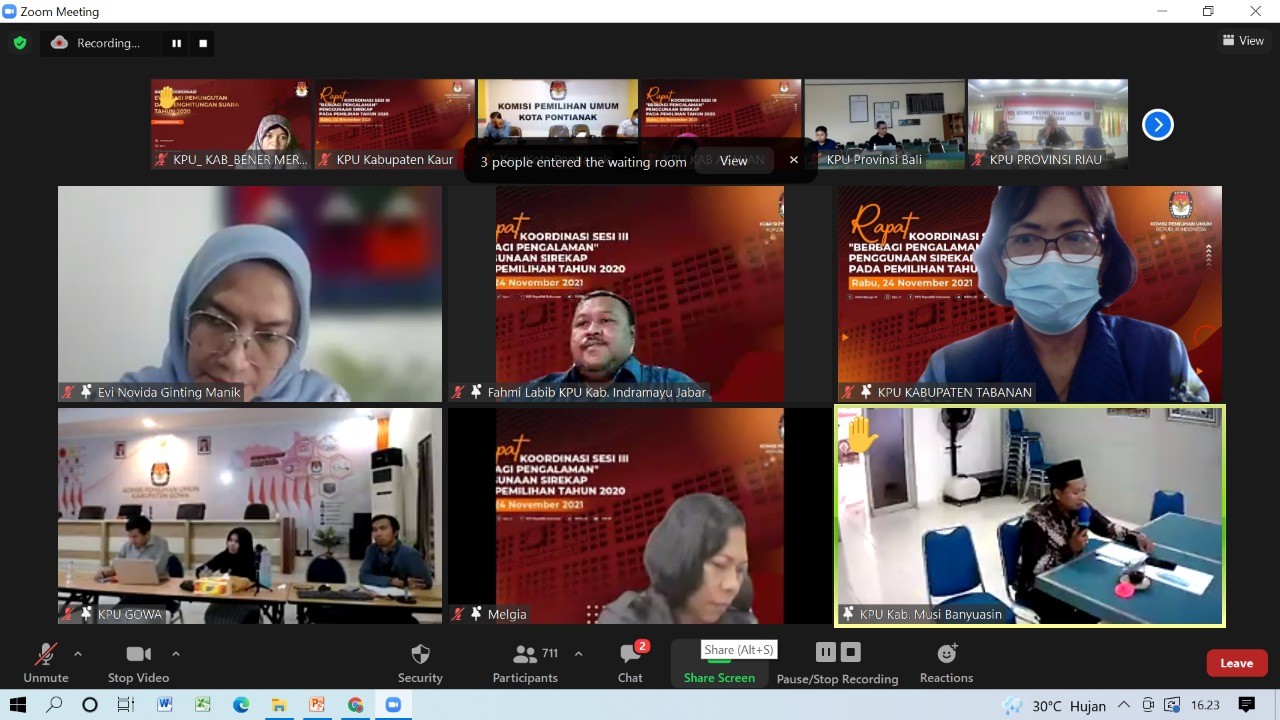Screen dimensions: 1280x720
Task: Stop recording from the bottom toolbar
Action: (x=850, y=652)
